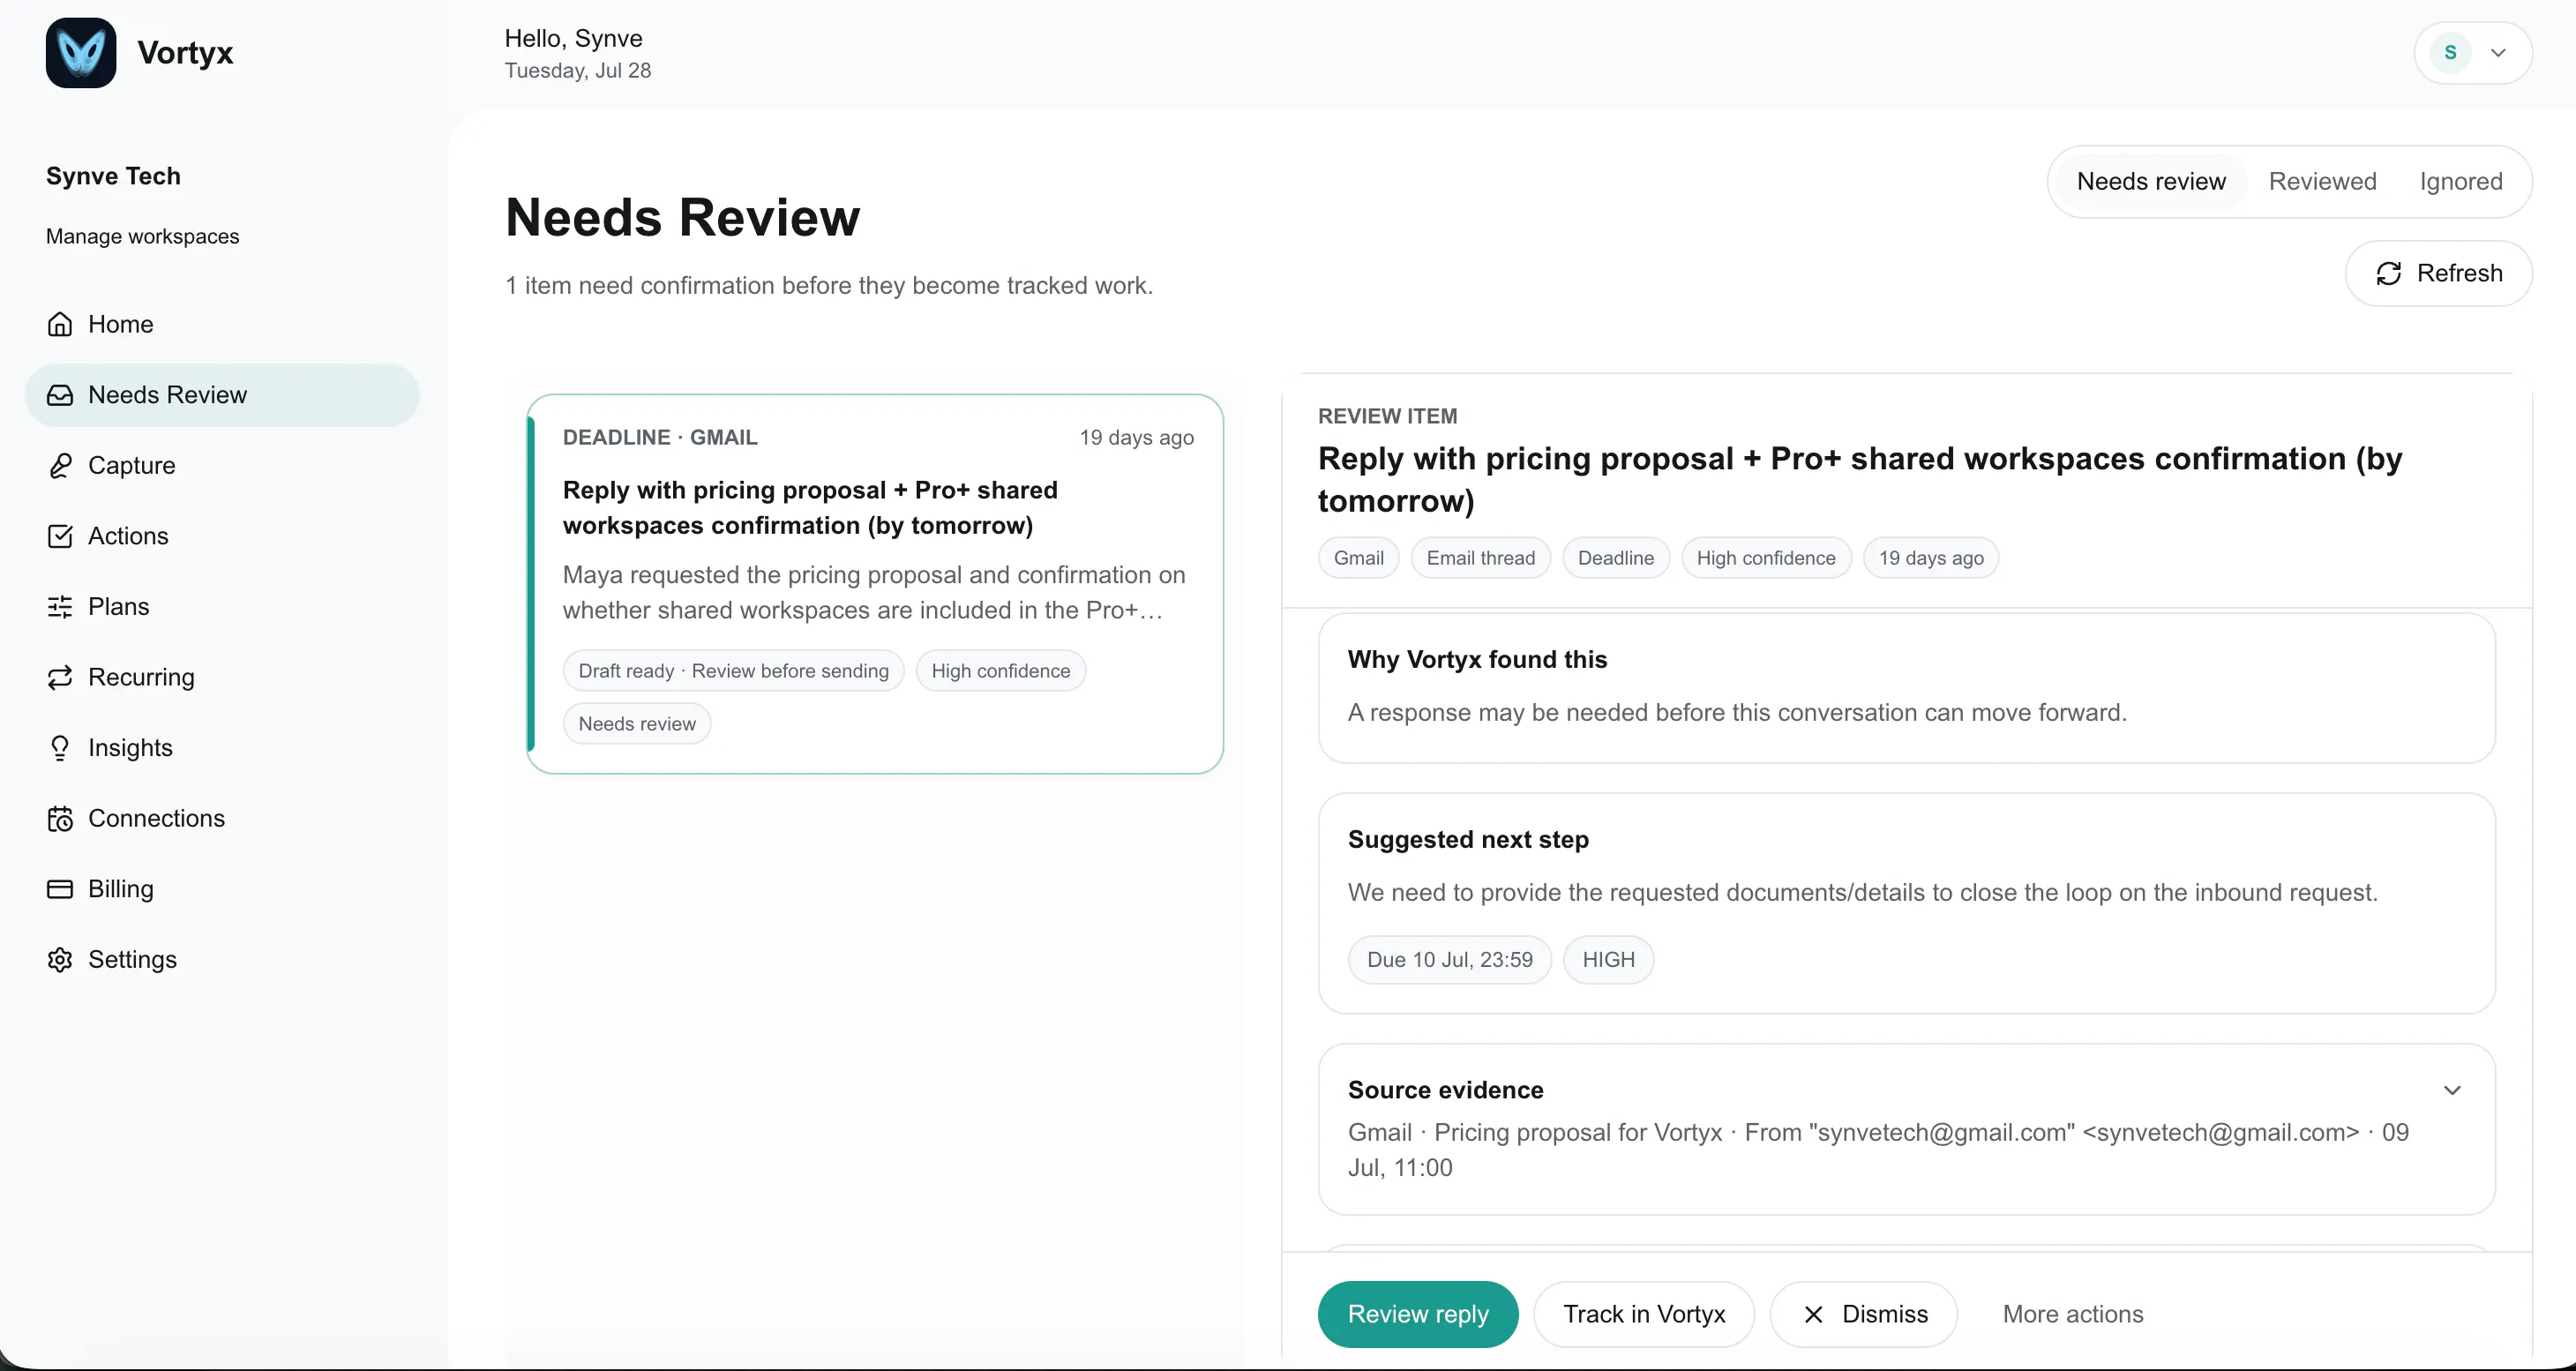Click the X icon on Dismiss button
The height and width of the screenshot is (1371, 2576).
[1814, 1314]
